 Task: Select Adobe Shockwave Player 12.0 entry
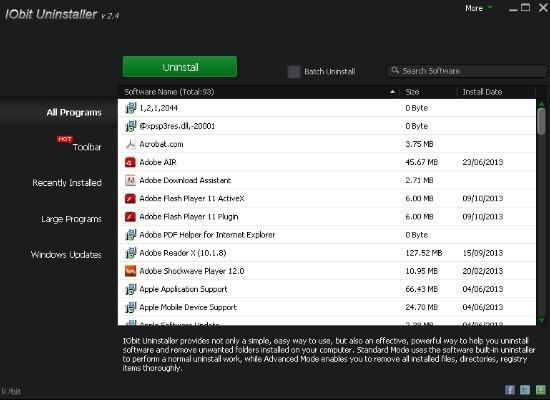pyautogui.click(x=192, y=271)
